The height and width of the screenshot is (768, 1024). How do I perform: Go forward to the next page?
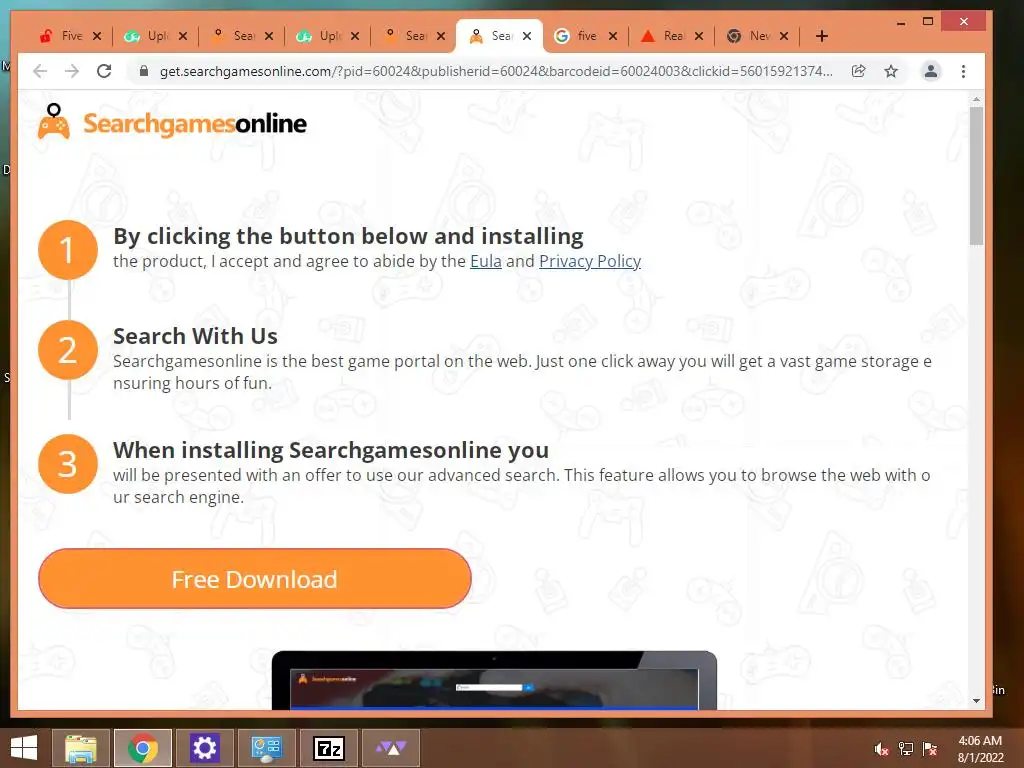pyautogui.click(x=72, y=71)
